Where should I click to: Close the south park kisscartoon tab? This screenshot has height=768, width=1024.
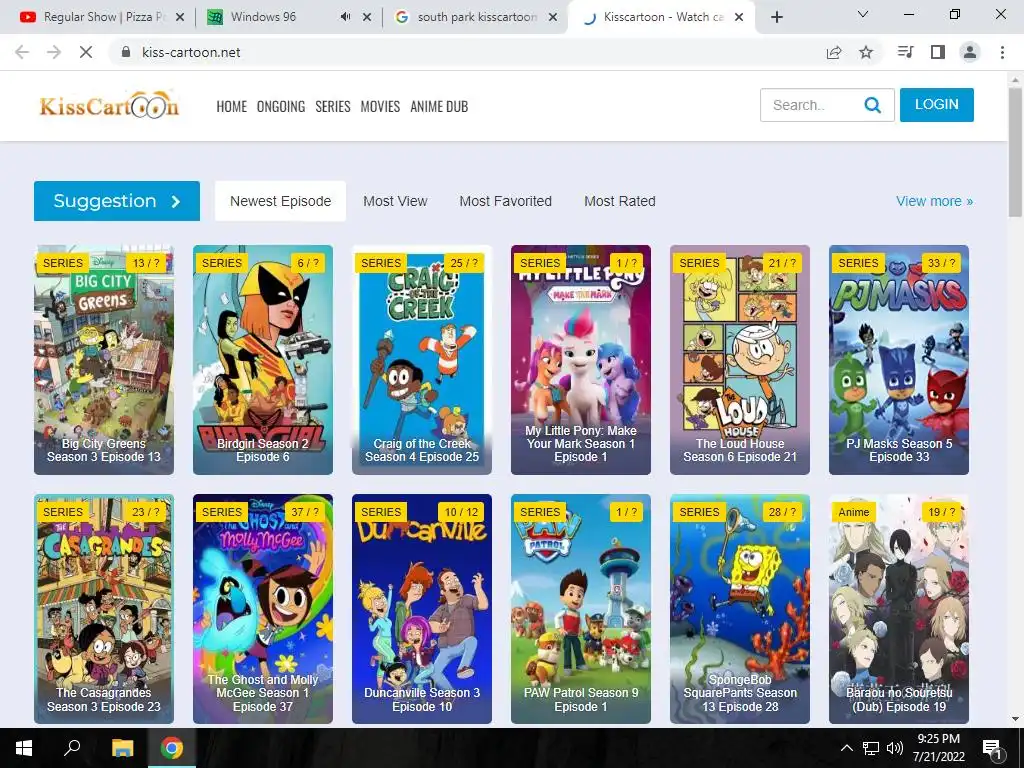tap(553, 17)
